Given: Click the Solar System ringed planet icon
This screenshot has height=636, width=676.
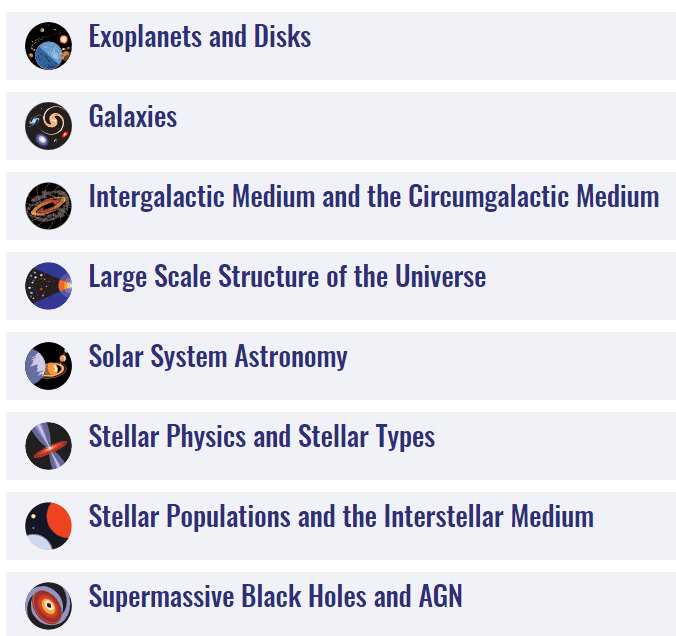Looking at the screenshot, I should pyautogui.click(x=48, y=366).
